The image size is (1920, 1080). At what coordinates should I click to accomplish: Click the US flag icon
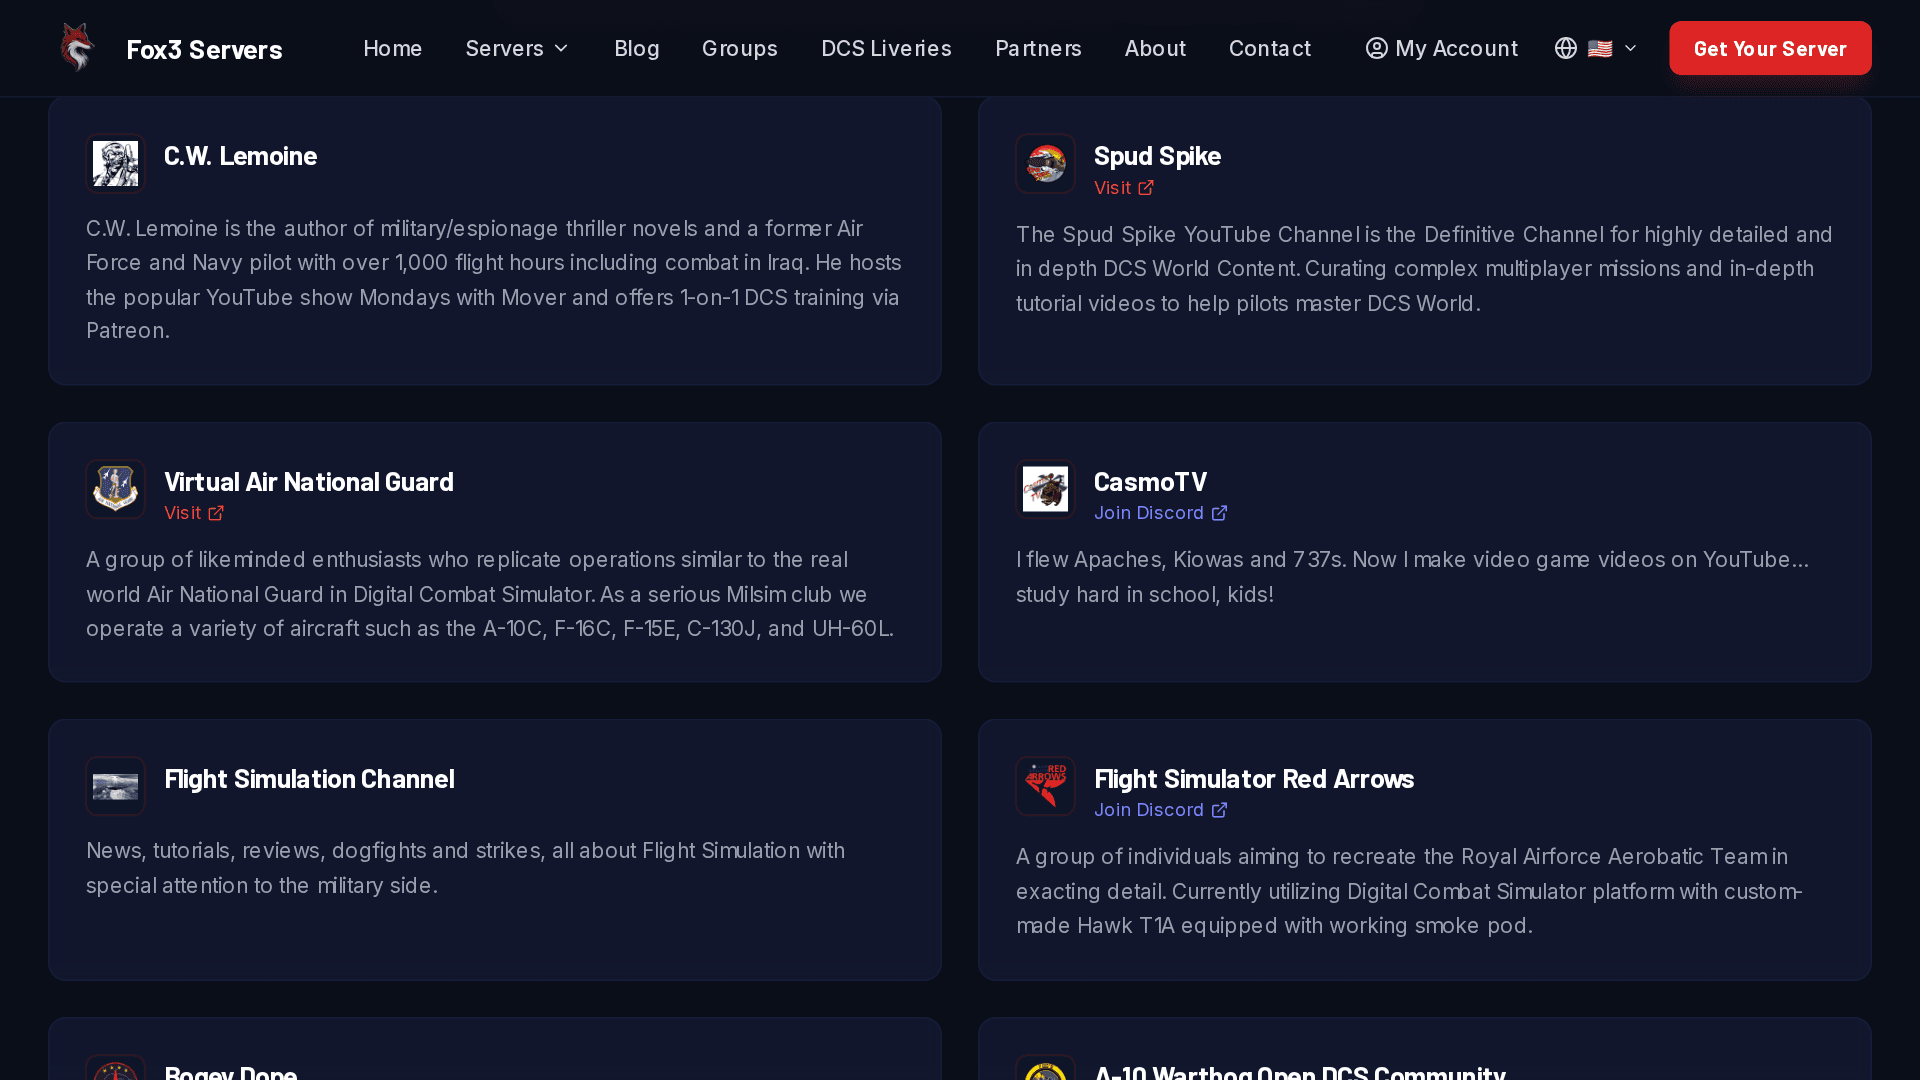[x=1600, y=48]
